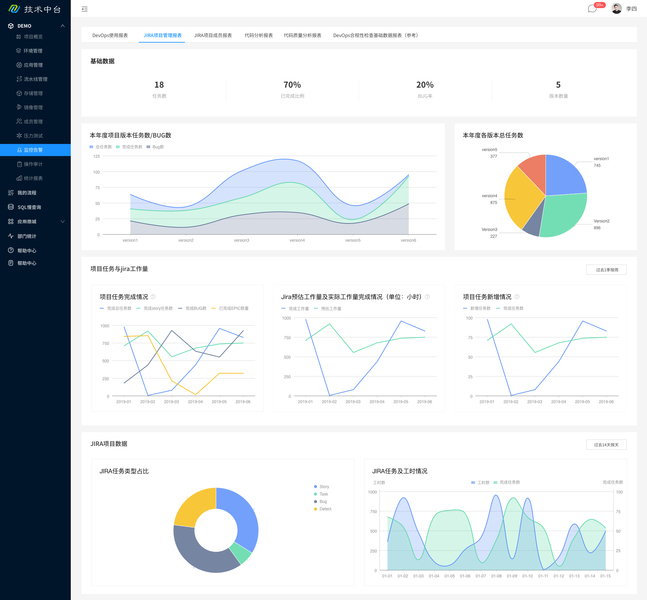Click the 存储管理 sidebar icon
The image size is (647, 600).
point(19,93)
